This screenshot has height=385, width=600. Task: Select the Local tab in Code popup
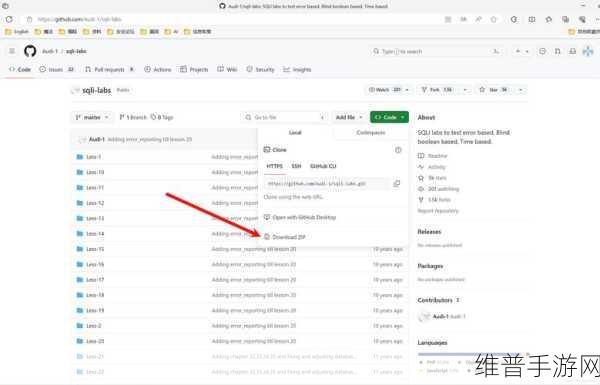[x=295, y=132]
